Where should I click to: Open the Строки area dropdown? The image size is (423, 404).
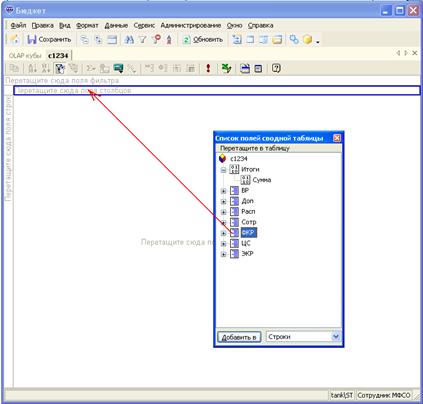pyautogui.click(x=336, y=337)
